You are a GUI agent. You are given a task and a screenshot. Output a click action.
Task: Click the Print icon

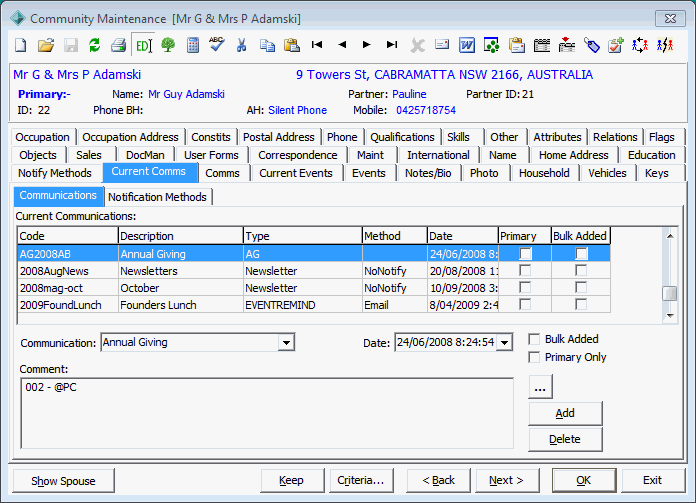coord(119,45)
